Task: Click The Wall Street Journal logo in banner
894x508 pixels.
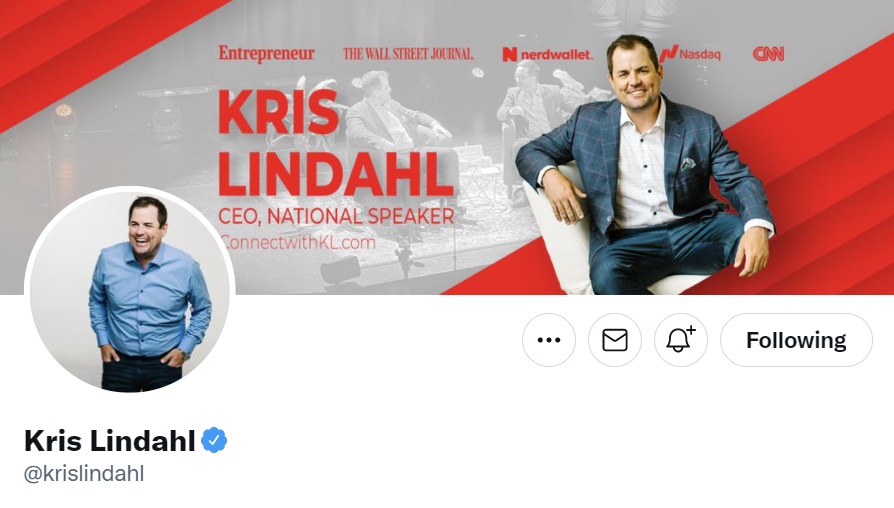Action: [x=408, y=54]
